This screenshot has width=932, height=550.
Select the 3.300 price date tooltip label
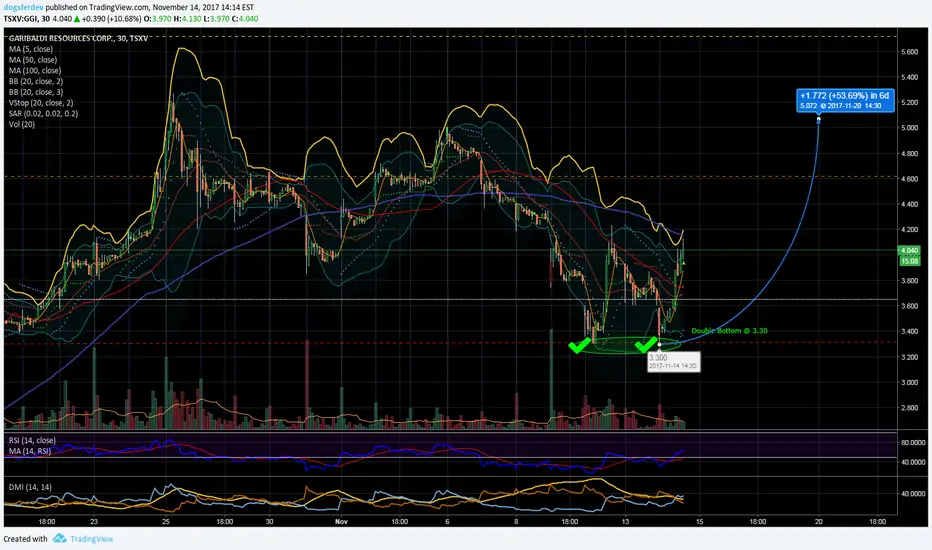click(x=673, y=362)
